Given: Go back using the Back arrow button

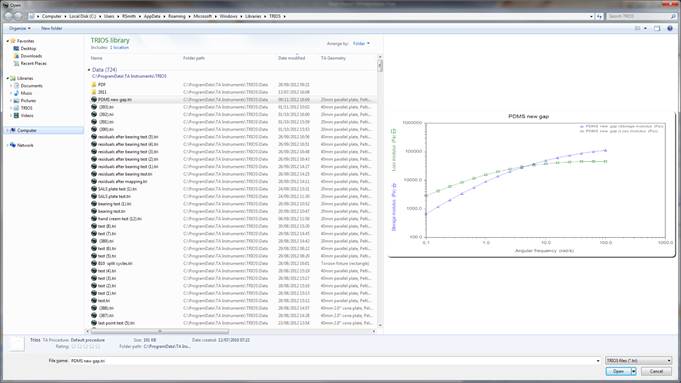Looking at the screenshot, I should click(8, 16).
